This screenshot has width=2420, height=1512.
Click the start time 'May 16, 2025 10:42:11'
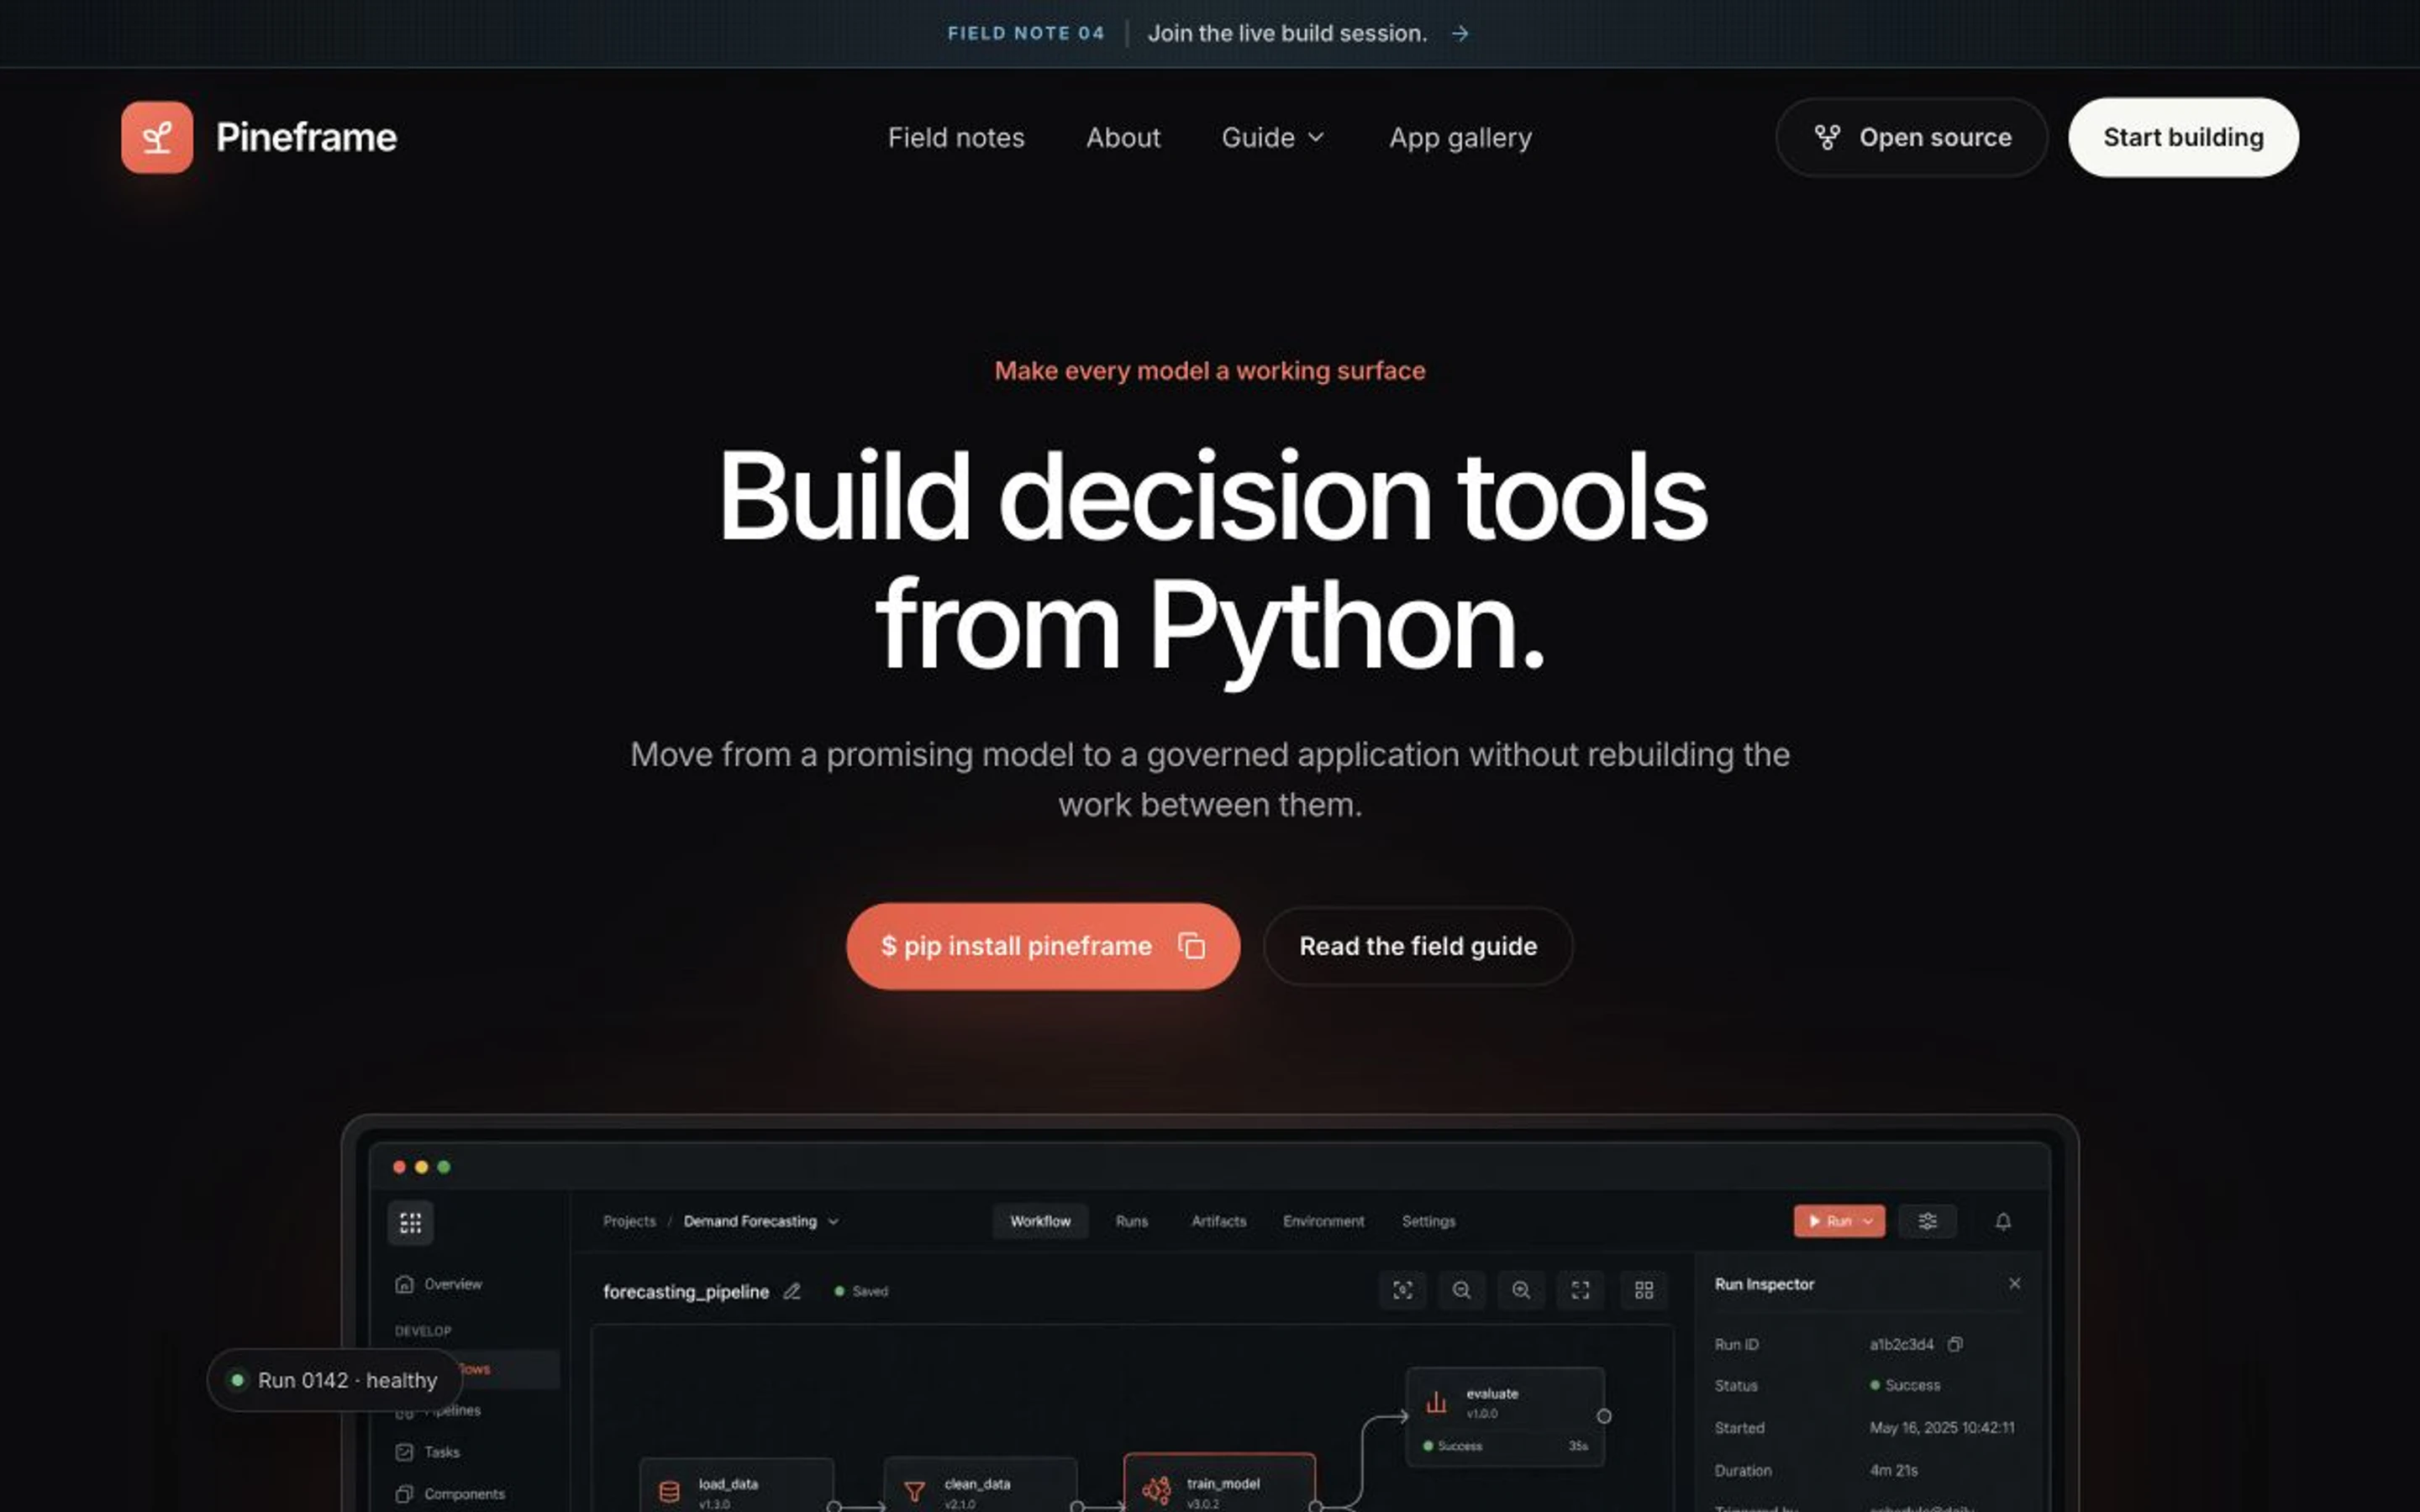pyautogui.click(x=1942, y=1428)
